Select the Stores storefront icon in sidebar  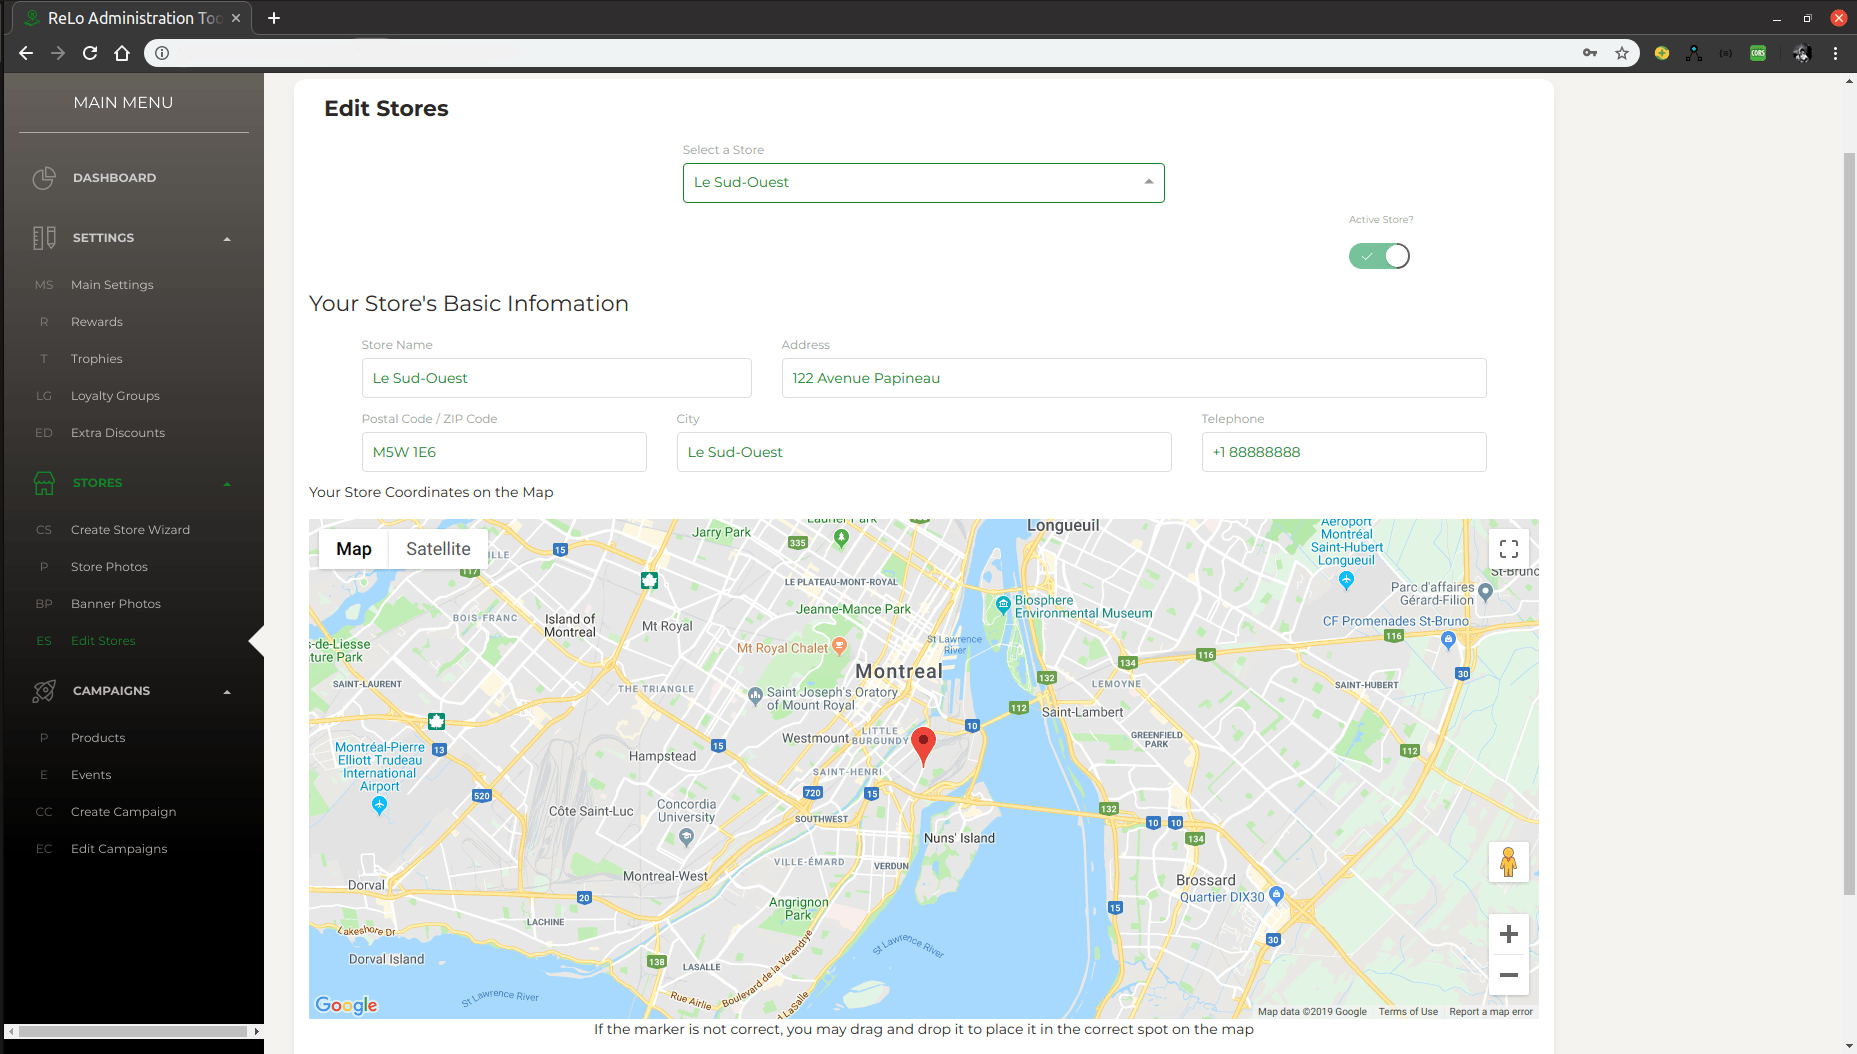[x=44, y=483]
